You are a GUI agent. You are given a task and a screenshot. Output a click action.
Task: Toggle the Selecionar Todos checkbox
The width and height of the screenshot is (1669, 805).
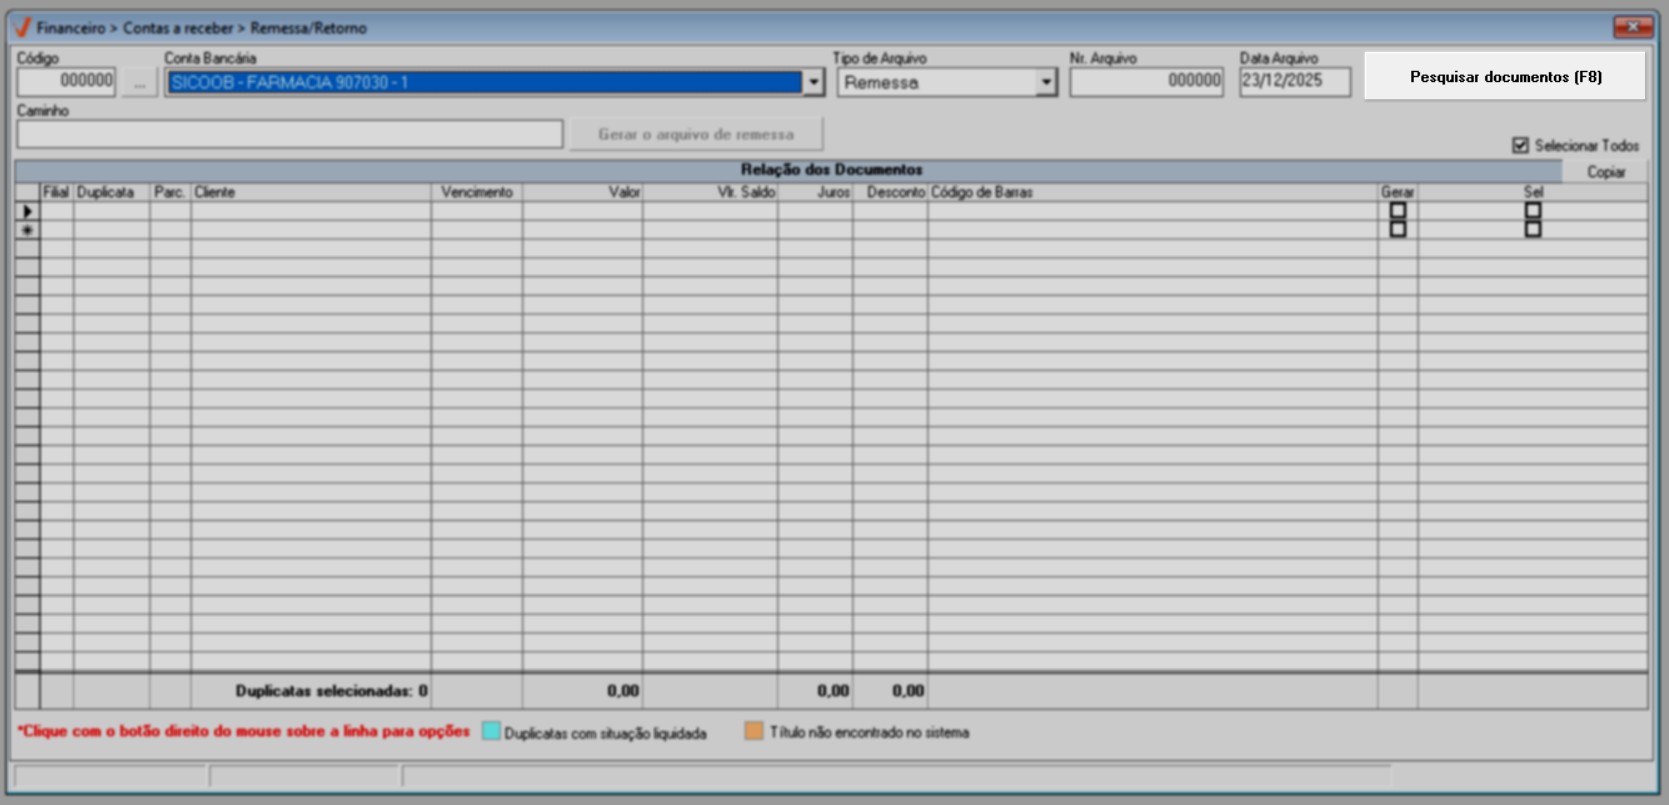click(x=1521, y=145)
